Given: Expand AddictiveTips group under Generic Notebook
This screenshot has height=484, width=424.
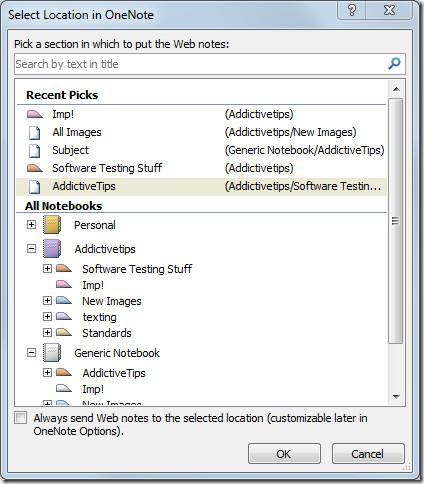Looking at the screenshot, I should pos(47,372).
